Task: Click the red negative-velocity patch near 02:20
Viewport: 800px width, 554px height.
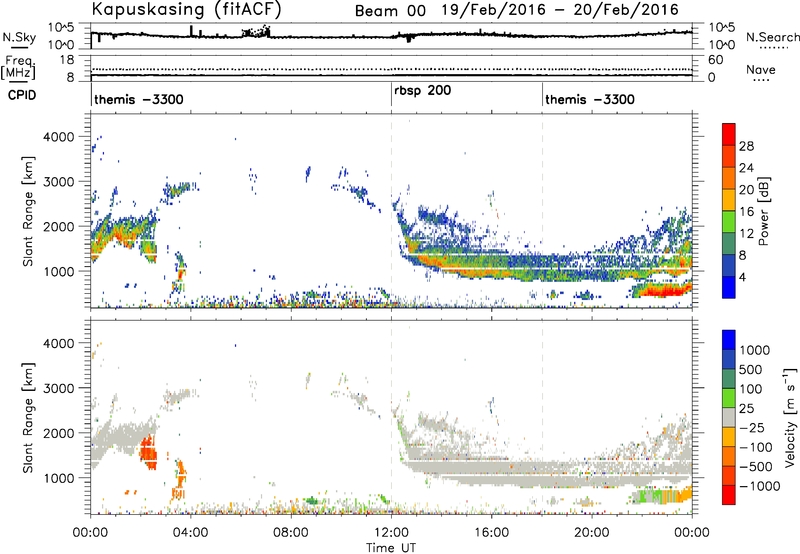Action: 149,451
